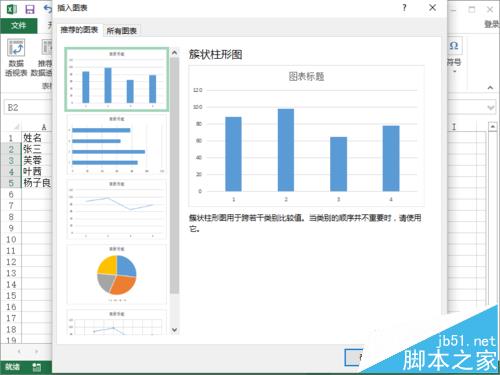Click the chart list scrollbar thumb

174,176
